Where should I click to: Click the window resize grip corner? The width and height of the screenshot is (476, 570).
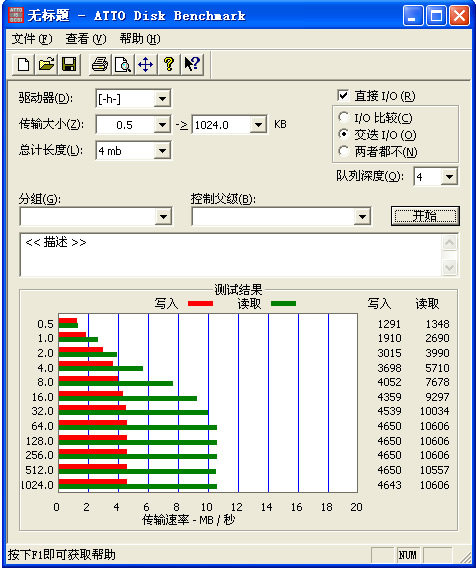(x=465, y=557)
